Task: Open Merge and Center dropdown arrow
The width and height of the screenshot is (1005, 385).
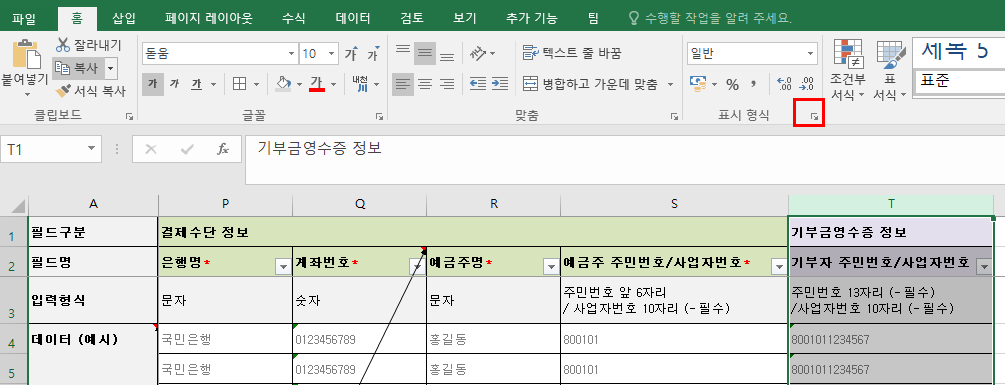Action: pyautogui.click(x=670, y=84)
